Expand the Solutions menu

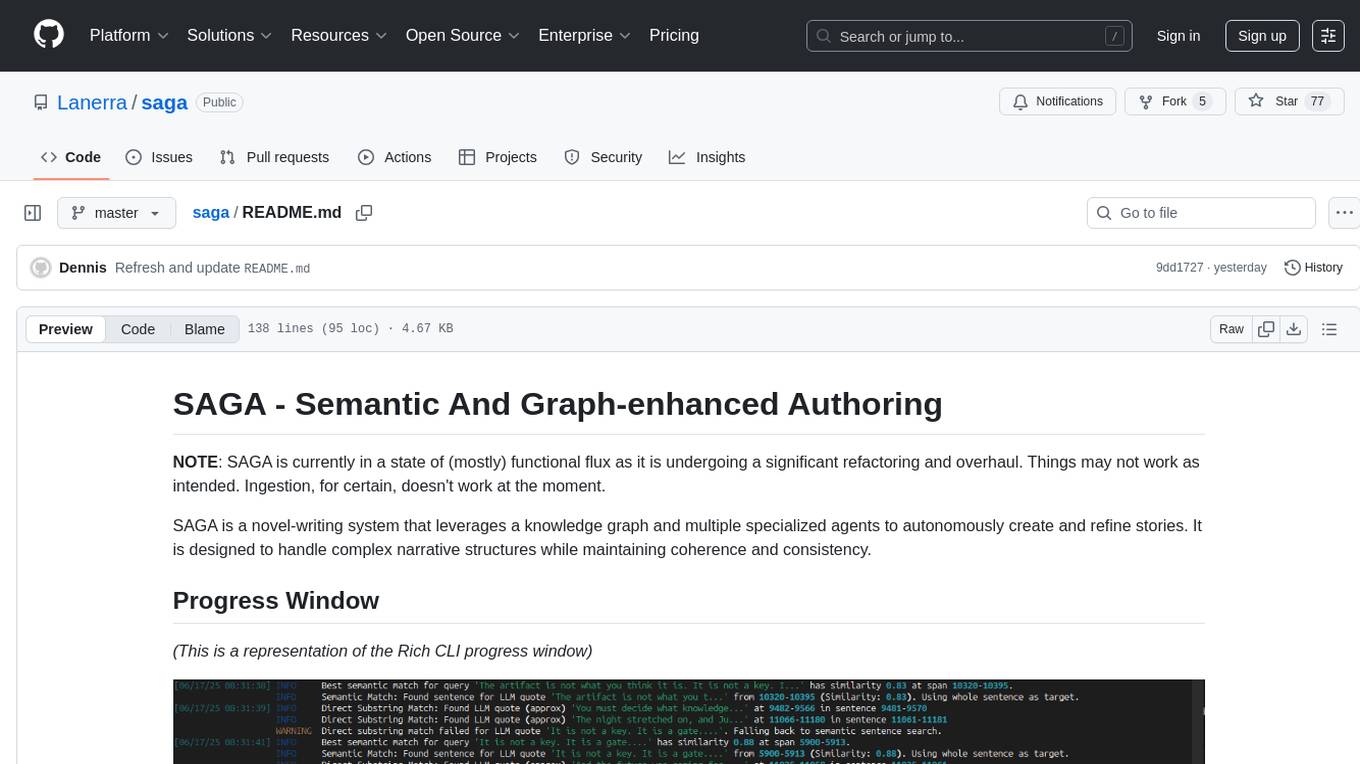(x=230, y=35)
